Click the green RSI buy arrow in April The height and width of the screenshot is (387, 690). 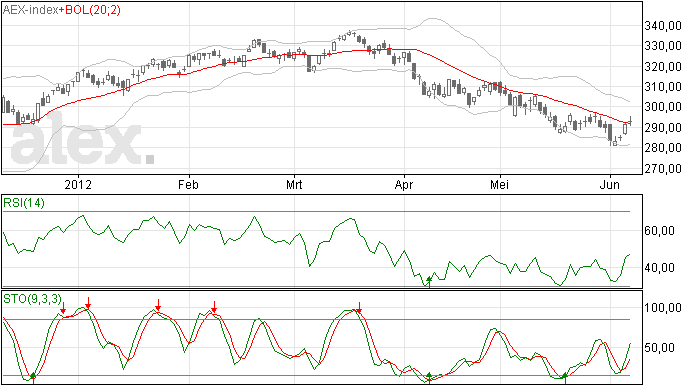pyautogui.click(x=429, y=282)
